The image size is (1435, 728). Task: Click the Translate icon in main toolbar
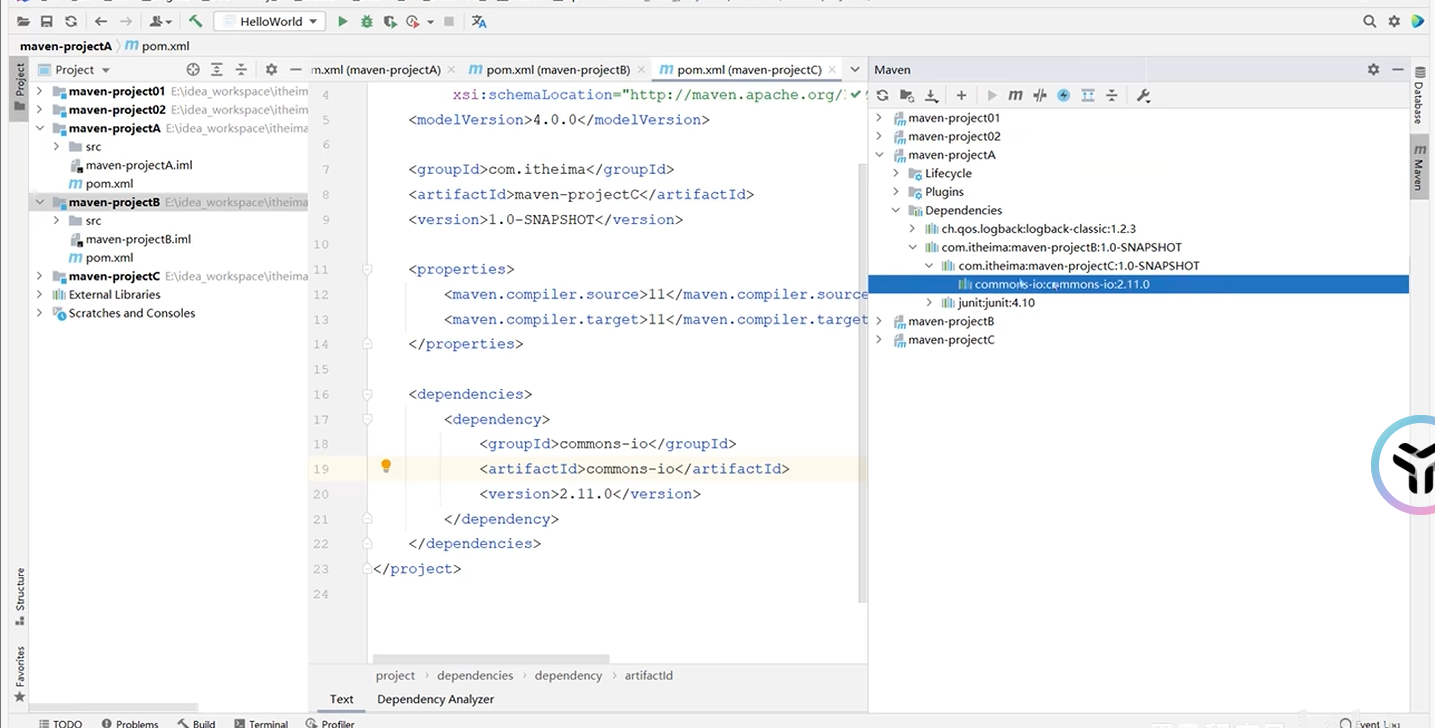pyautogui.click(x=479, y=21)
